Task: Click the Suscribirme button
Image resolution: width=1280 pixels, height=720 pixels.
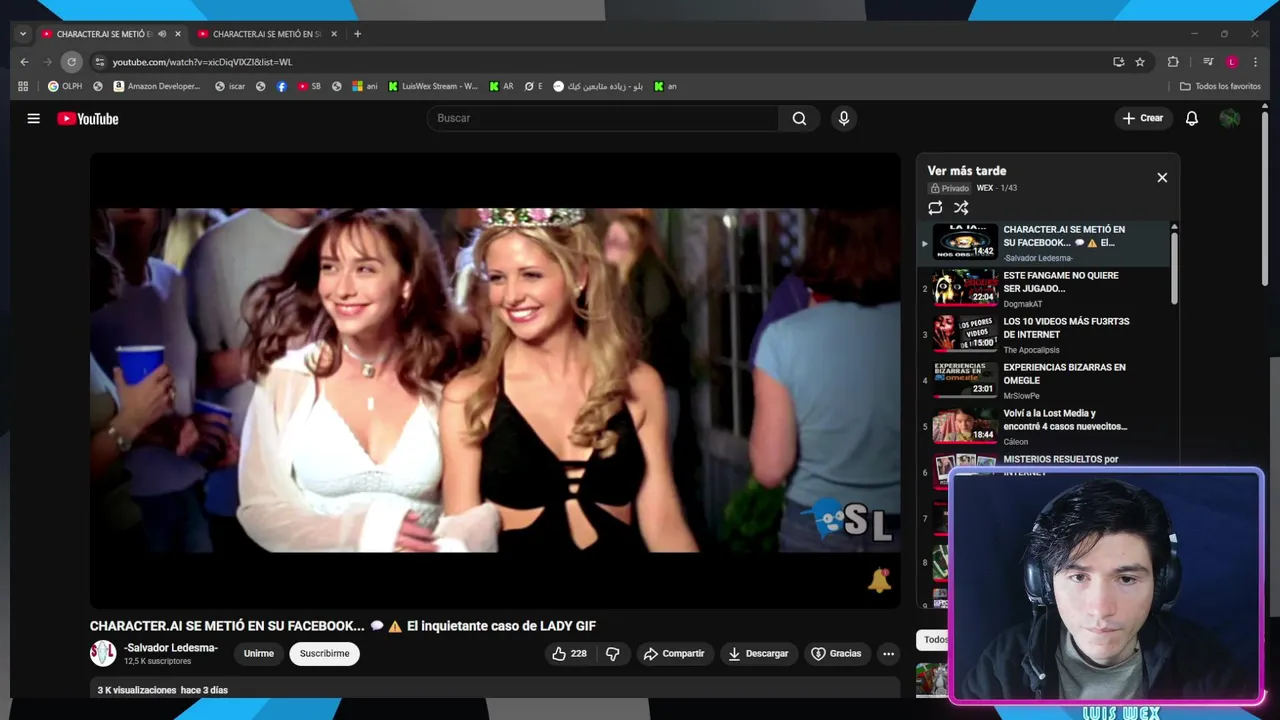Action: pos(324,653)
